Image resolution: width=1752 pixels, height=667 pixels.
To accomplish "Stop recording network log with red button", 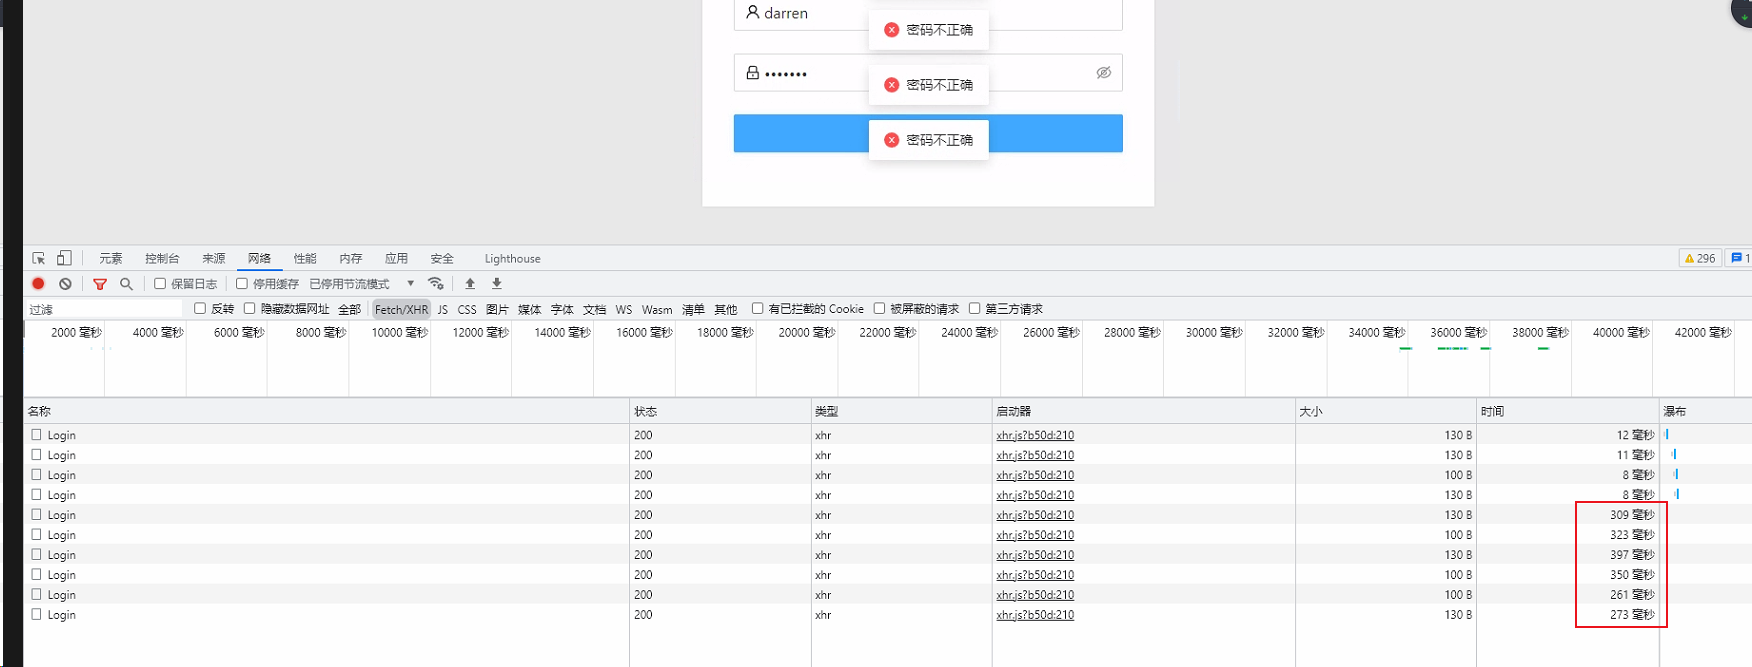I will (38, 284).
